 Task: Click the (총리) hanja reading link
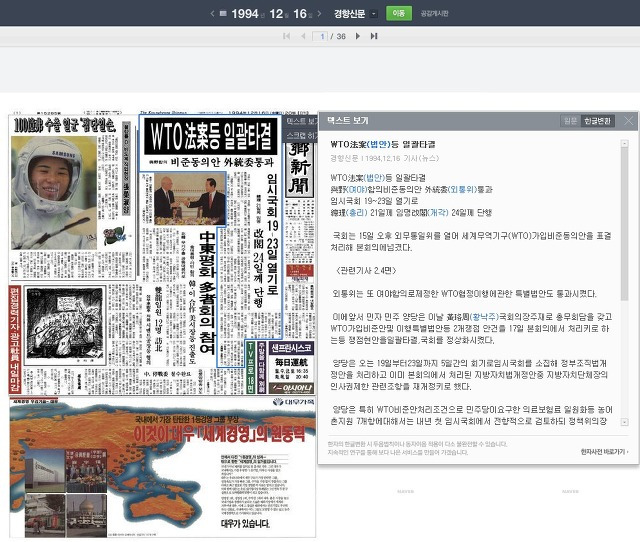(357, 213)
